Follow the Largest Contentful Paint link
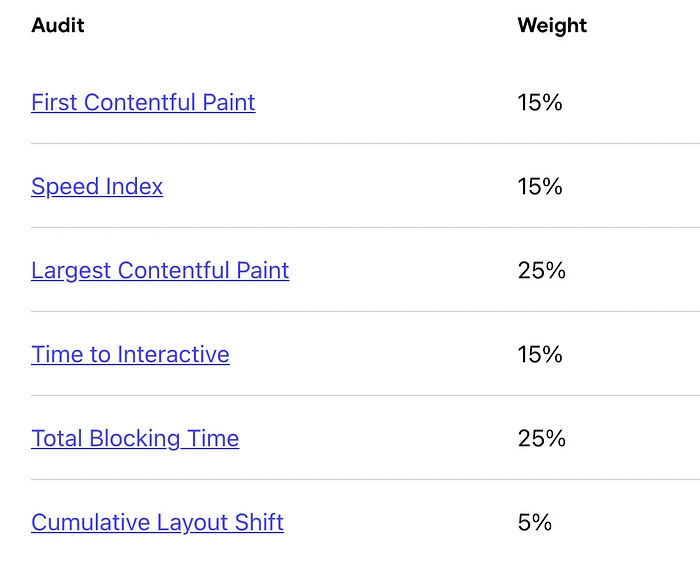Screen dimensions: 700x564 click(x=160, y=270)
